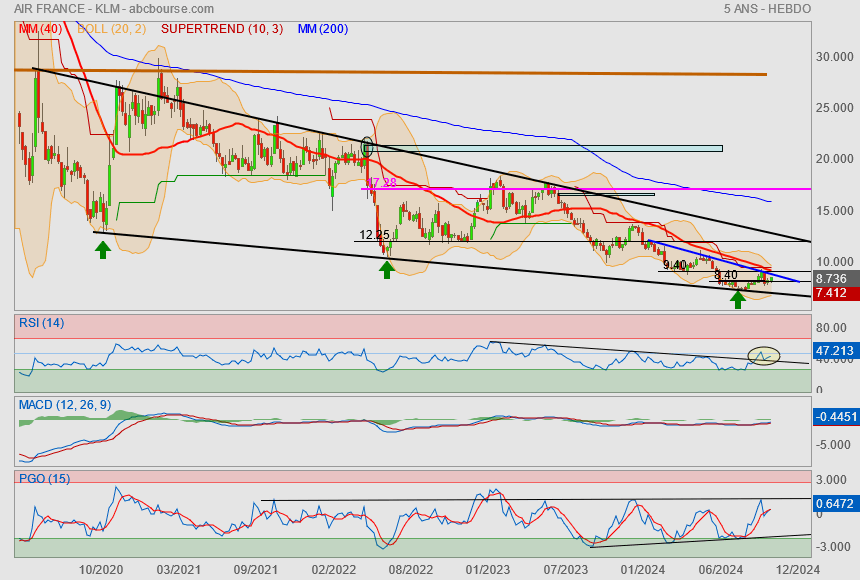Click the 8.40 level label
Screen dimensions: 860x580
[726, 275]
